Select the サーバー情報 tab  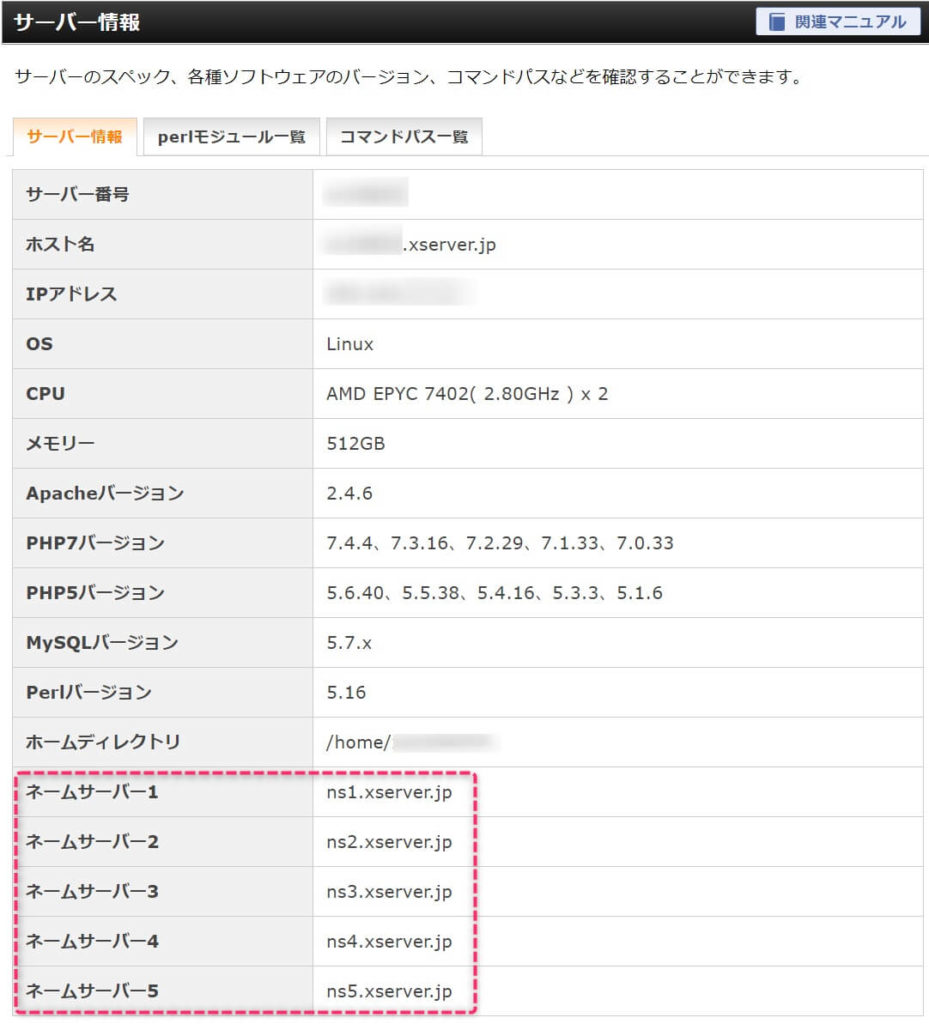click(x=74, y=136)
